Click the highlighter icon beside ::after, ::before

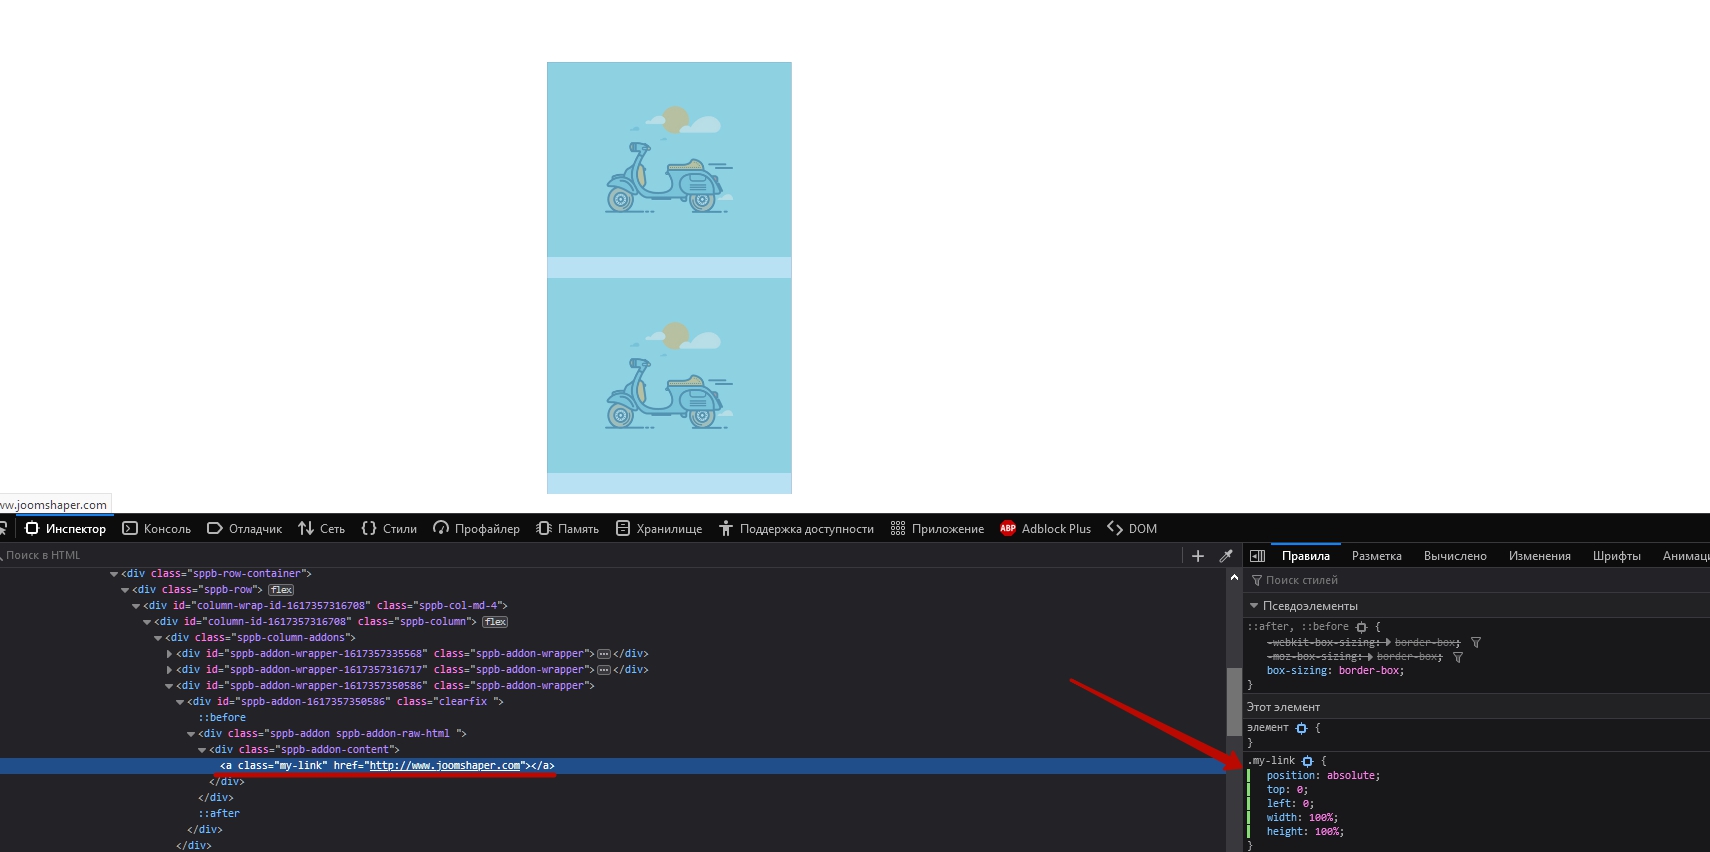1361,627
